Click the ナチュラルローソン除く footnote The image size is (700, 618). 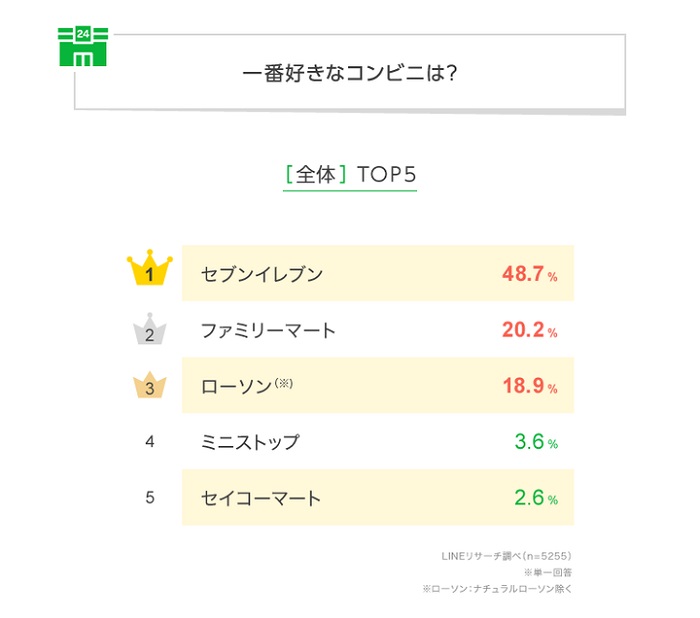pyautogui.click(x=498, y=589)
